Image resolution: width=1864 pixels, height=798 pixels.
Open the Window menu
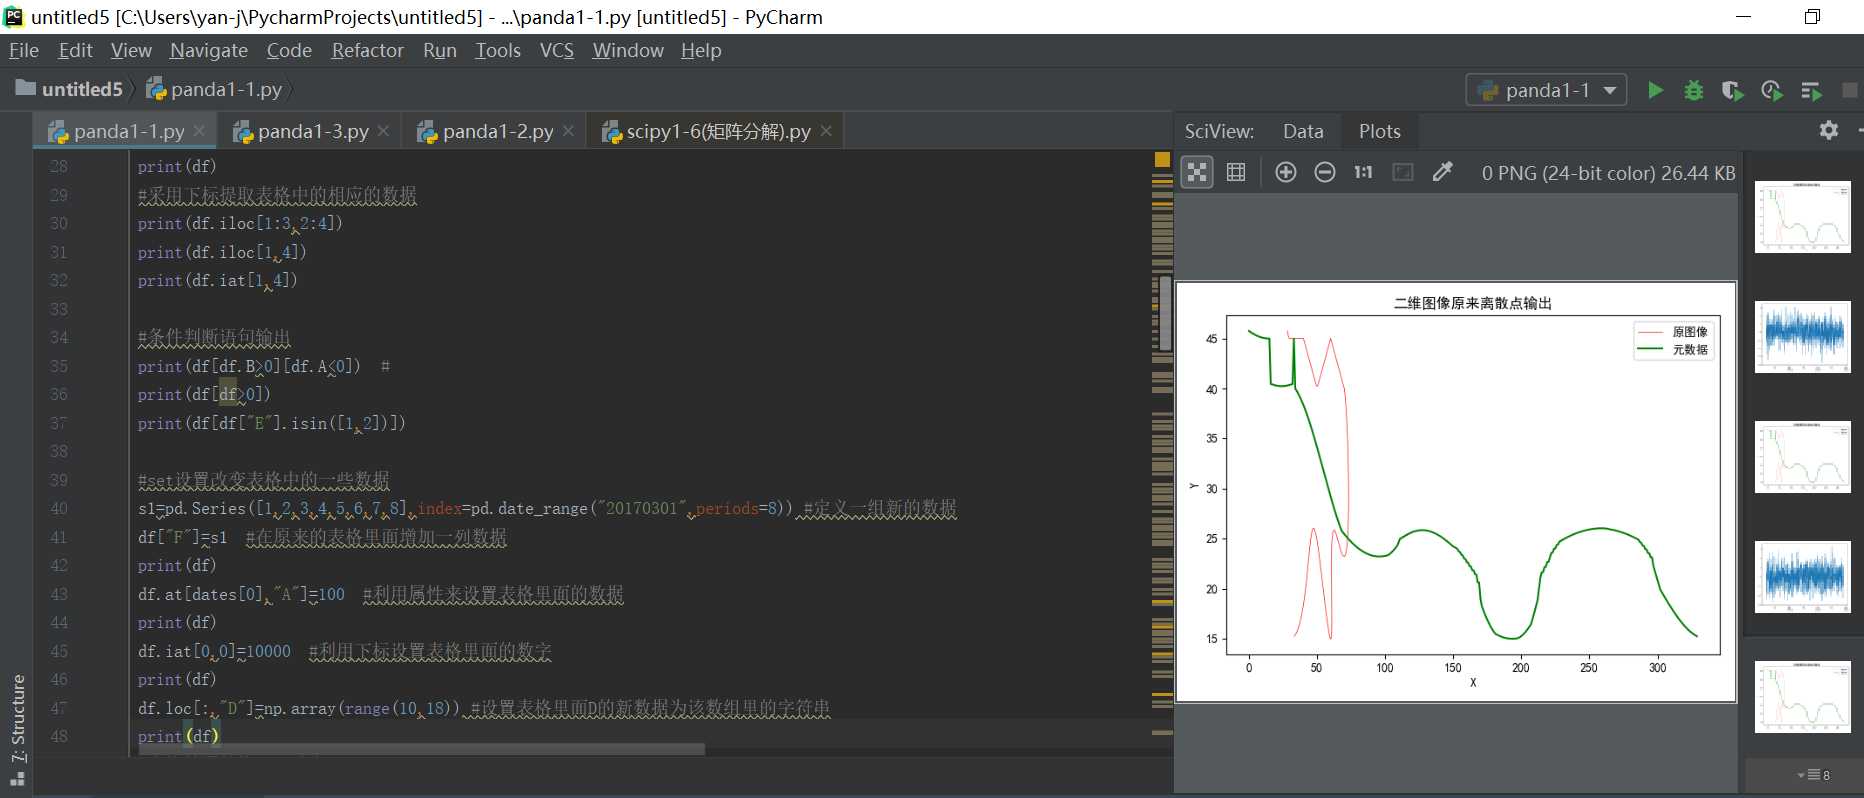(x=628, y=50)
